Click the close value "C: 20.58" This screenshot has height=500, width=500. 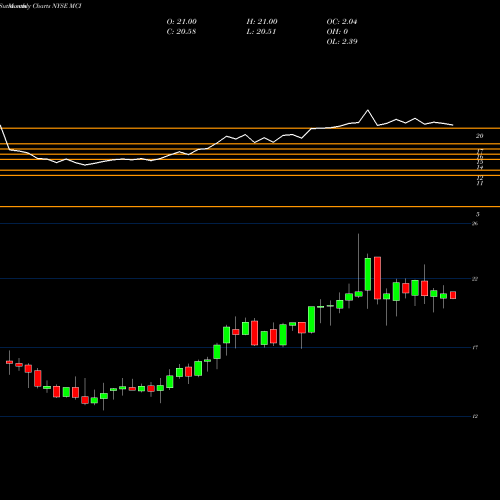[x=181, y=32]
